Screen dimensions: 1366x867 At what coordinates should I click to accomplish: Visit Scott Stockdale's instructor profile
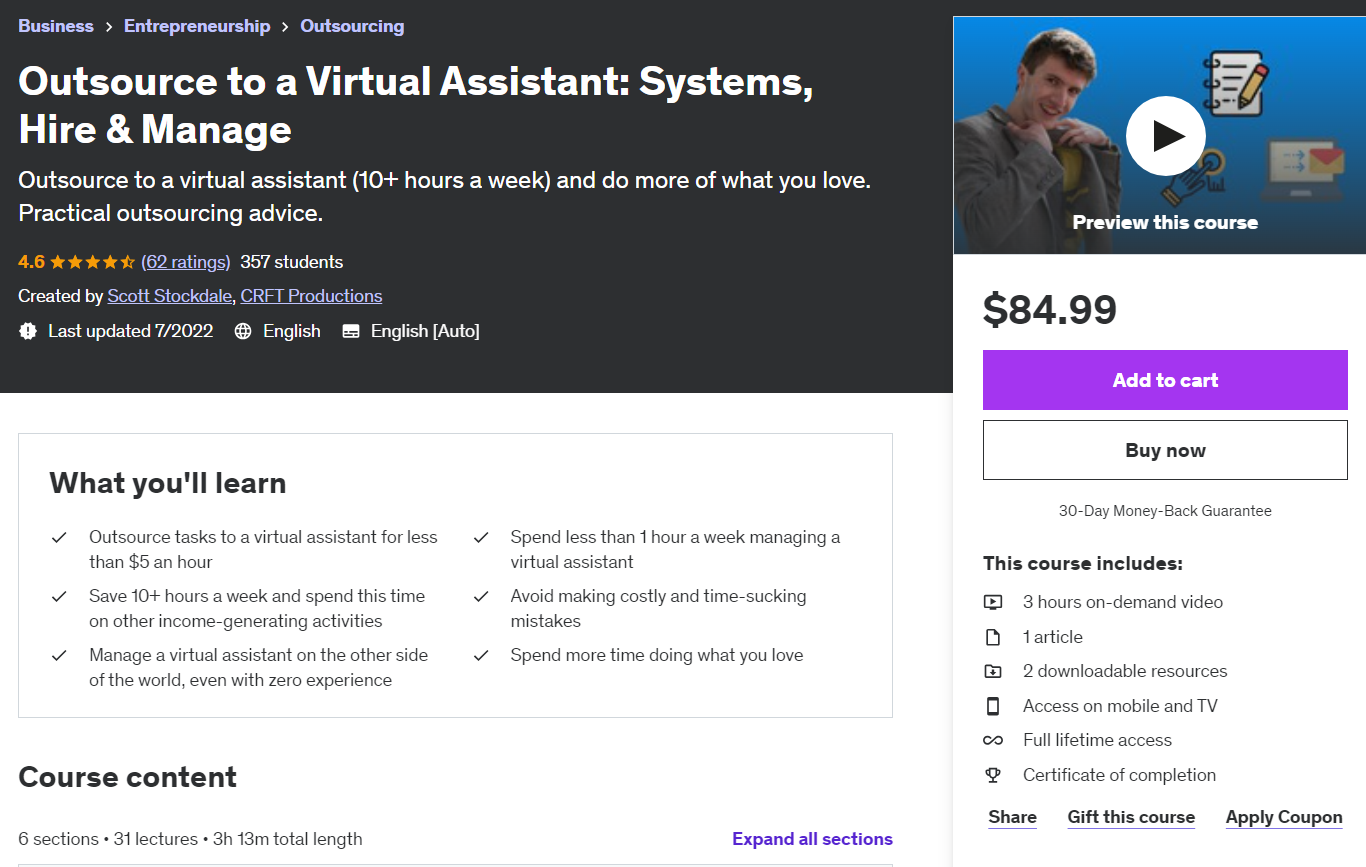168,296
